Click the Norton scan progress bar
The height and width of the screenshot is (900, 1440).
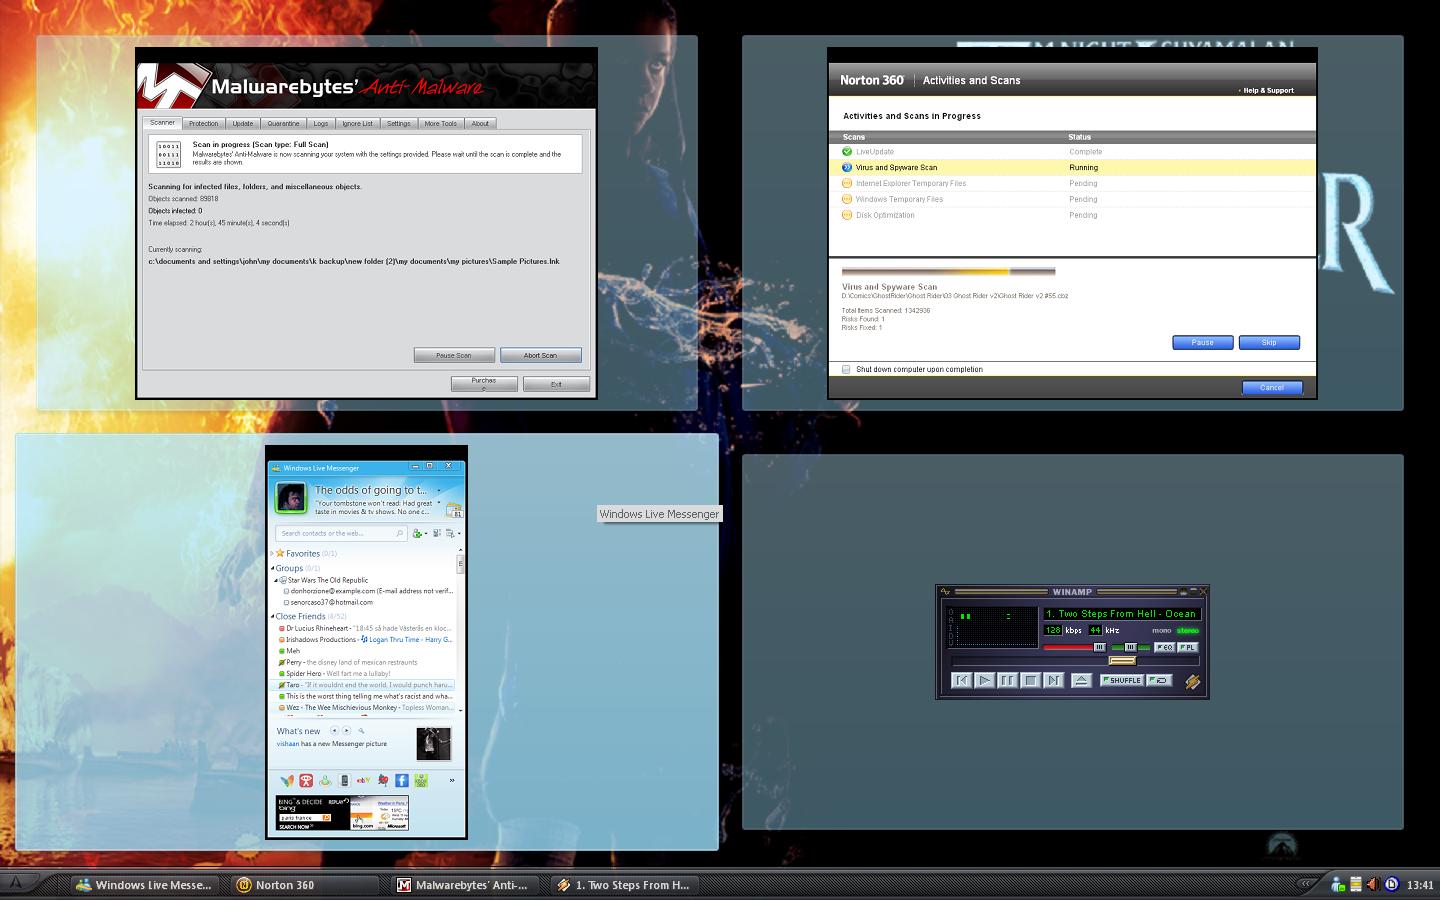point(948,271)
